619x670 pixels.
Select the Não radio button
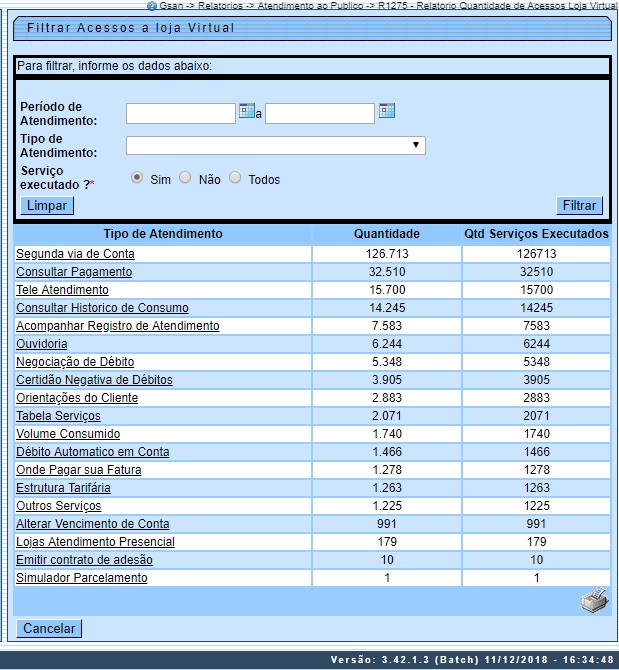(185, 178)
